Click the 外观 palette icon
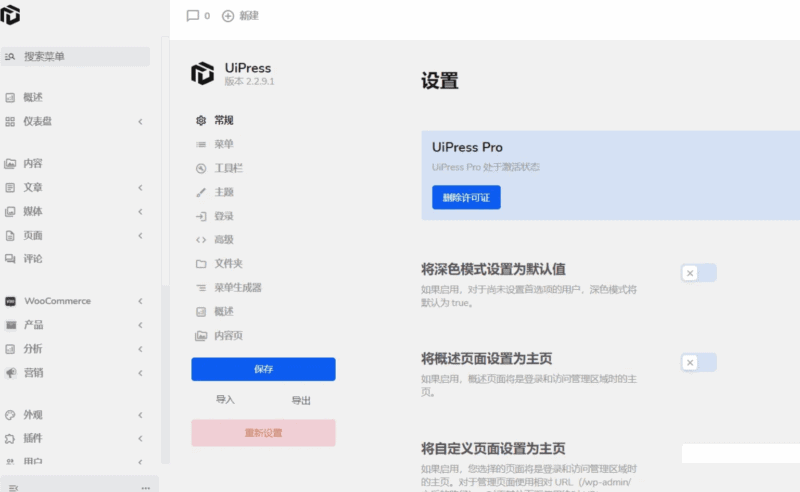The width and height of the screenshot is (800, 492). (x=10, y=415)
